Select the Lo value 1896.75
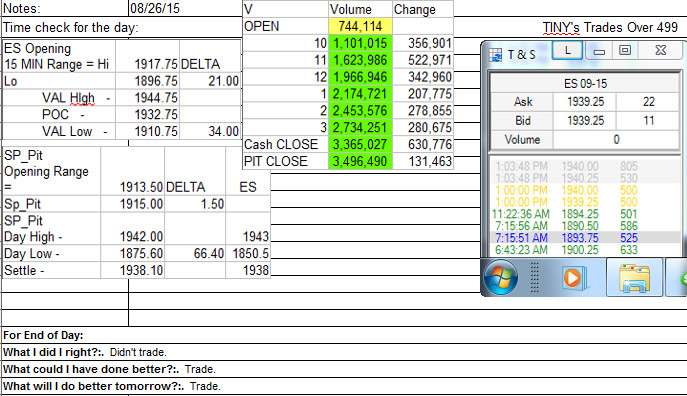The image size is (687, 396). [x=148, y=81]
